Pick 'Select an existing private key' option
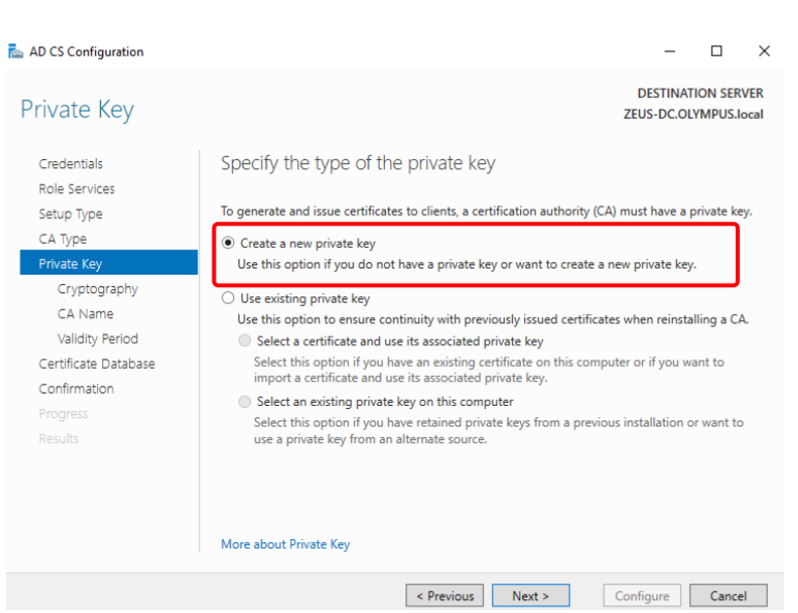This screenshot has height=613, width=798. [246, 401]
